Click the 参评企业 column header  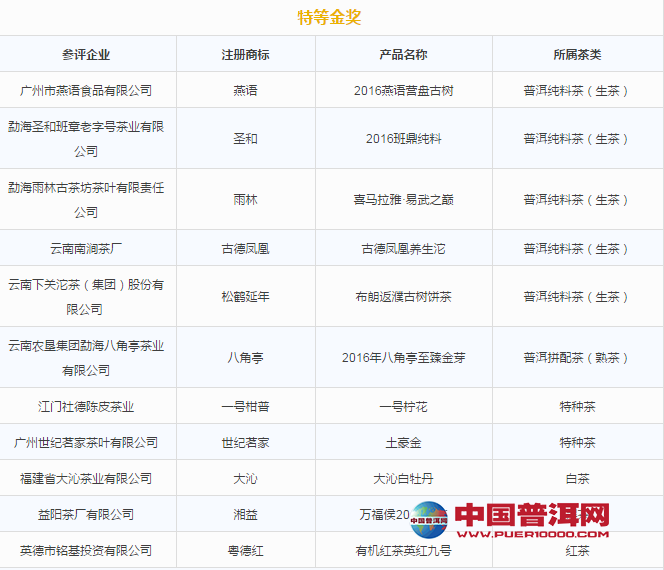coord(86,54)
